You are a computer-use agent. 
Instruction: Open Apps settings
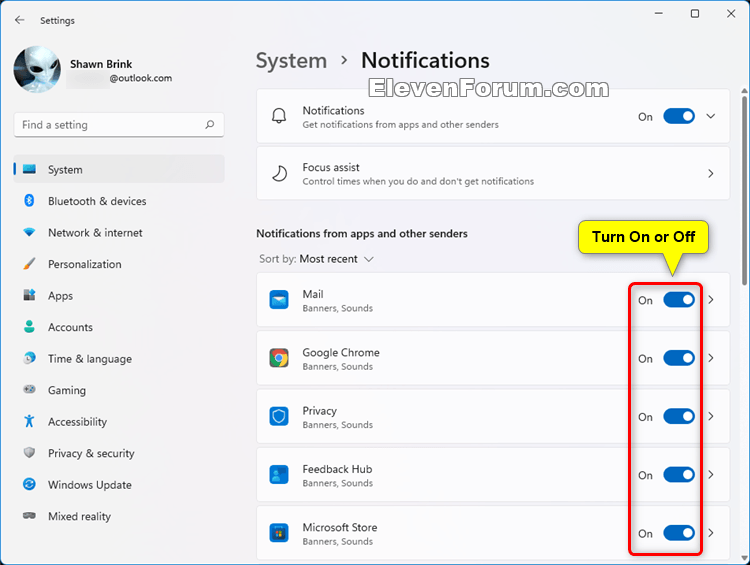(119, 296)
